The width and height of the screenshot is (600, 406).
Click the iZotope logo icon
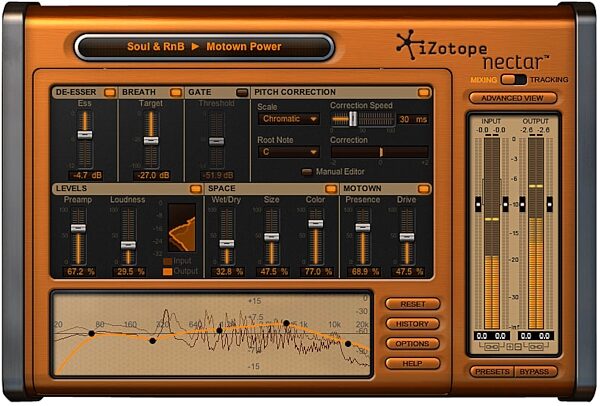click(x=408, y=44)
